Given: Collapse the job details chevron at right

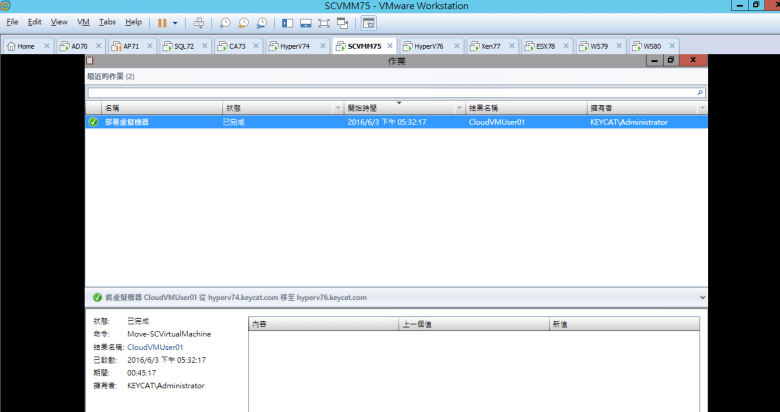Looking at the screenshot, I should click(x=702, y=297).
